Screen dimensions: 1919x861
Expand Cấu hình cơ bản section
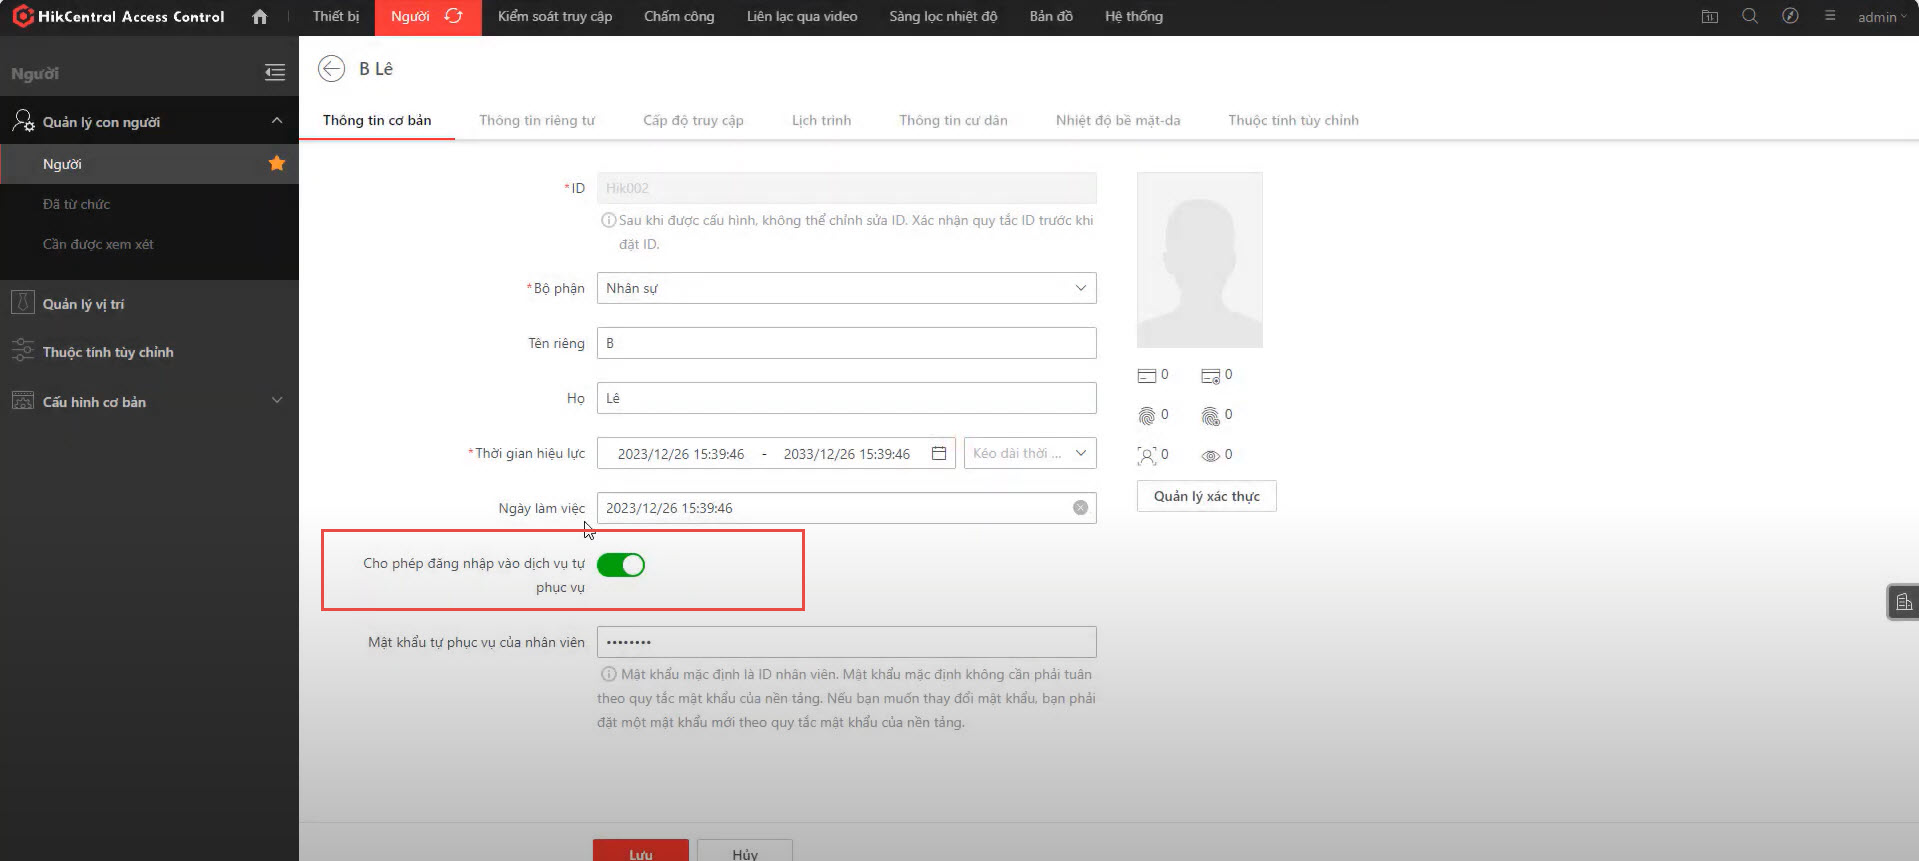click(277, 401)
